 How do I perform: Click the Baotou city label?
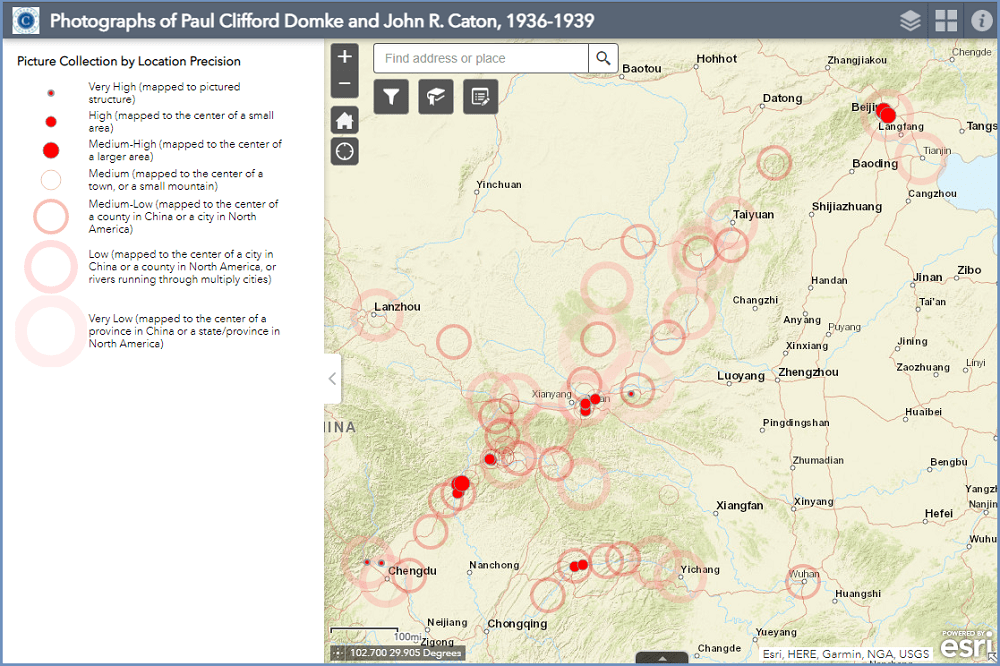642,68
